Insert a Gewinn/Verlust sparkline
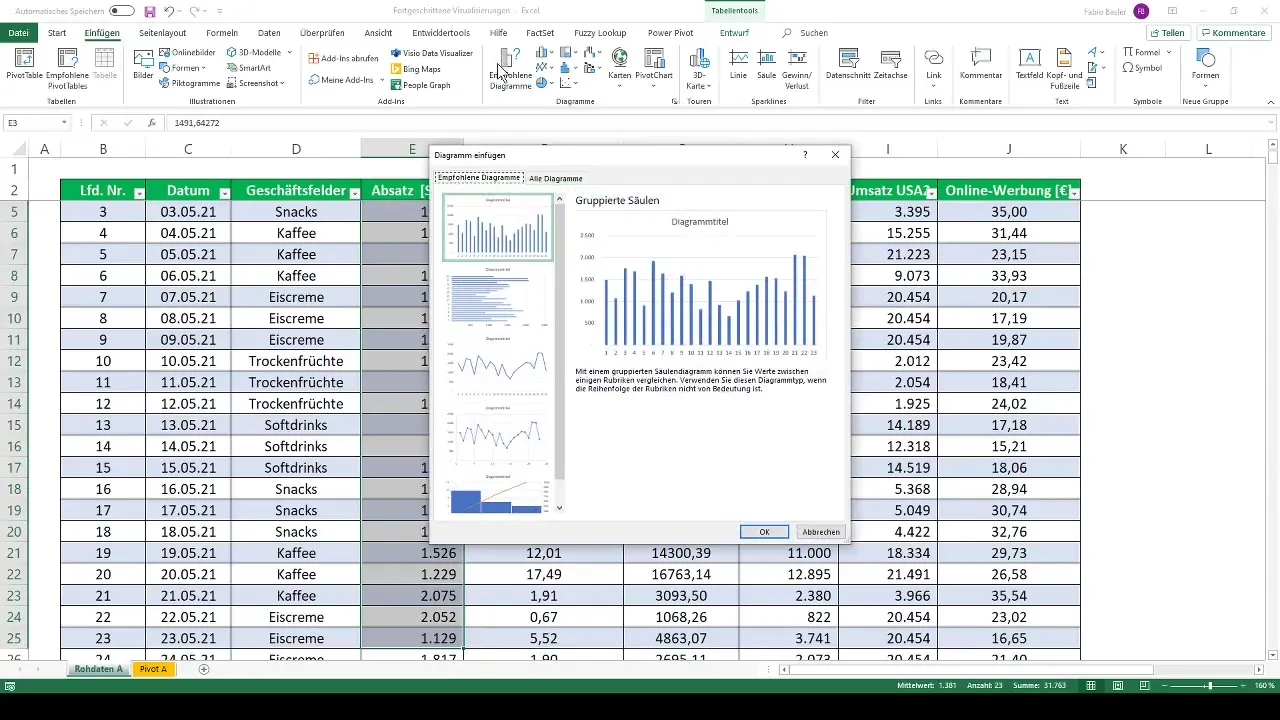The image size is (1280, 720). point(797,68)
